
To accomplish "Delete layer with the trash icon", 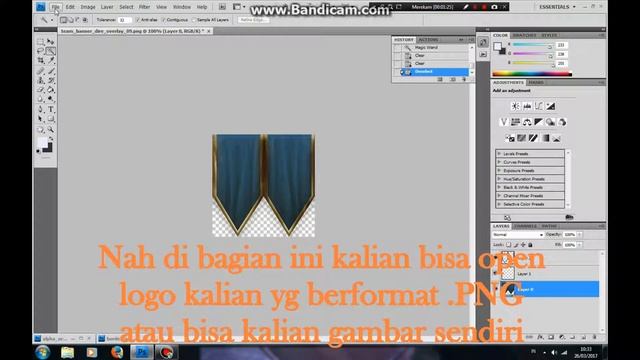I will coord(594,337).
